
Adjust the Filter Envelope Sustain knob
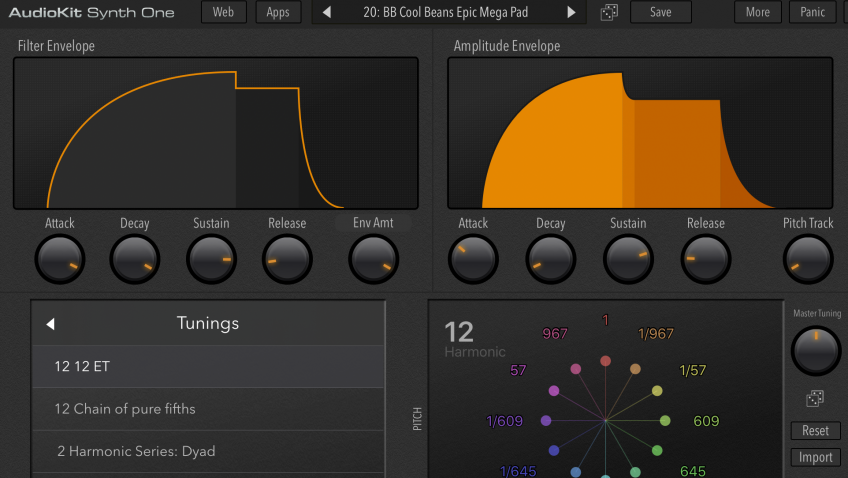coord(211,259)
